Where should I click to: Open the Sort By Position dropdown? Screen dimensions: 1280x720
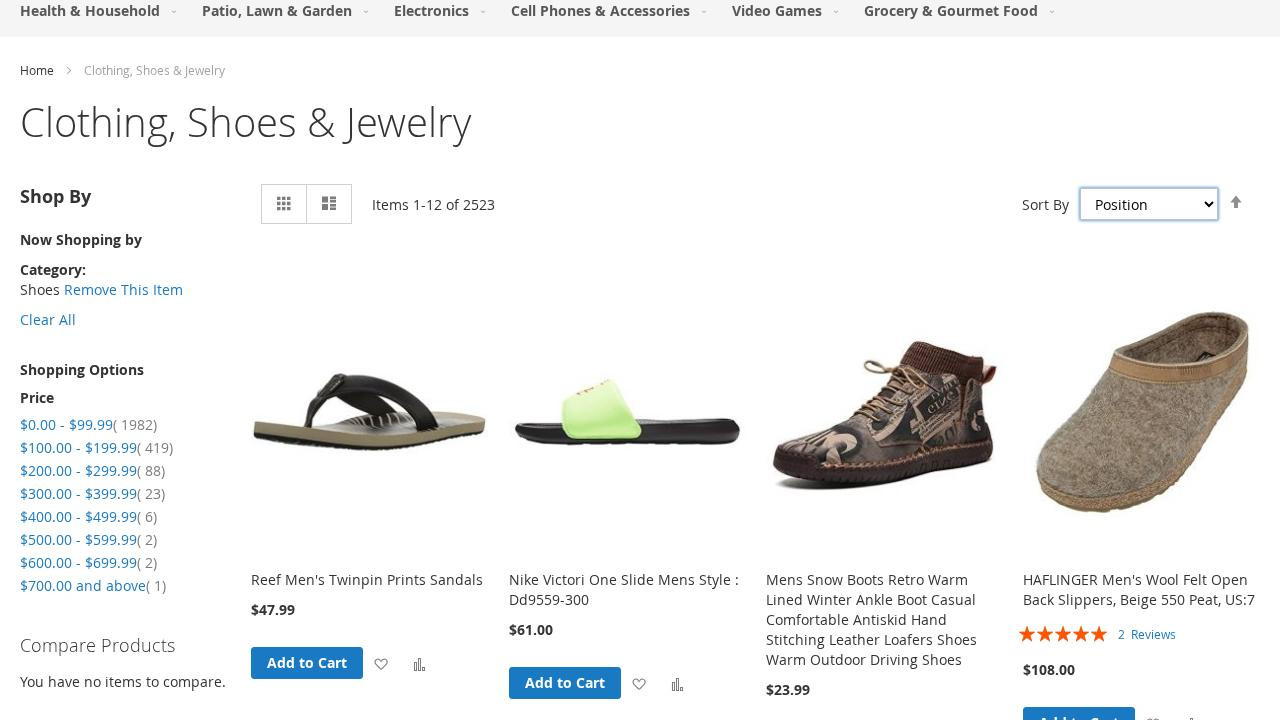point(1149,204)
